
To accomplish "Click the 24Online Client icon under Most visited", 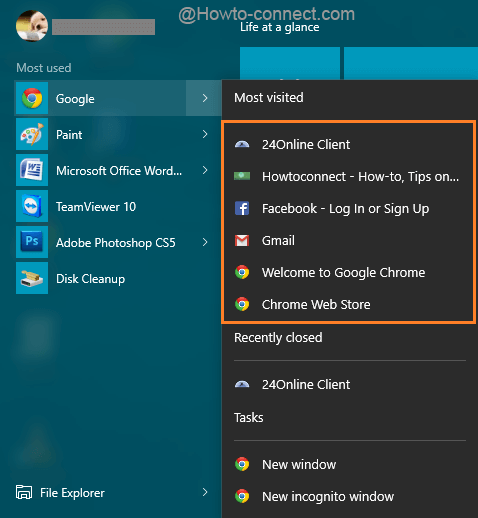I will [x=242, y=144].
